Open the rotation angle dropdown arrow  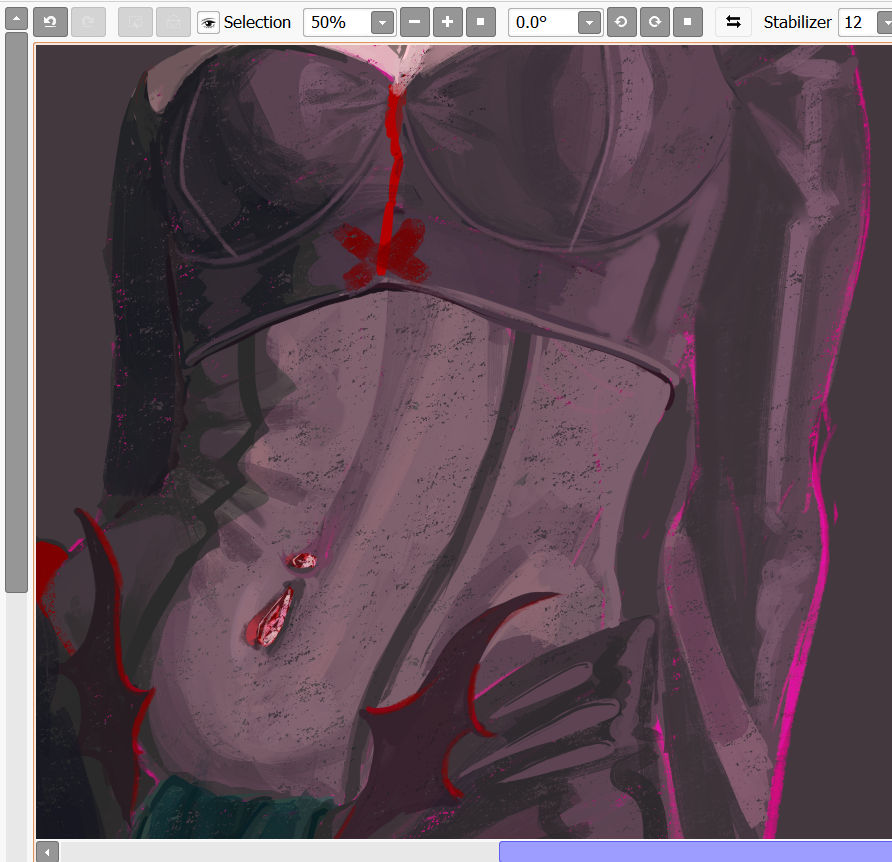pos(589,23)
